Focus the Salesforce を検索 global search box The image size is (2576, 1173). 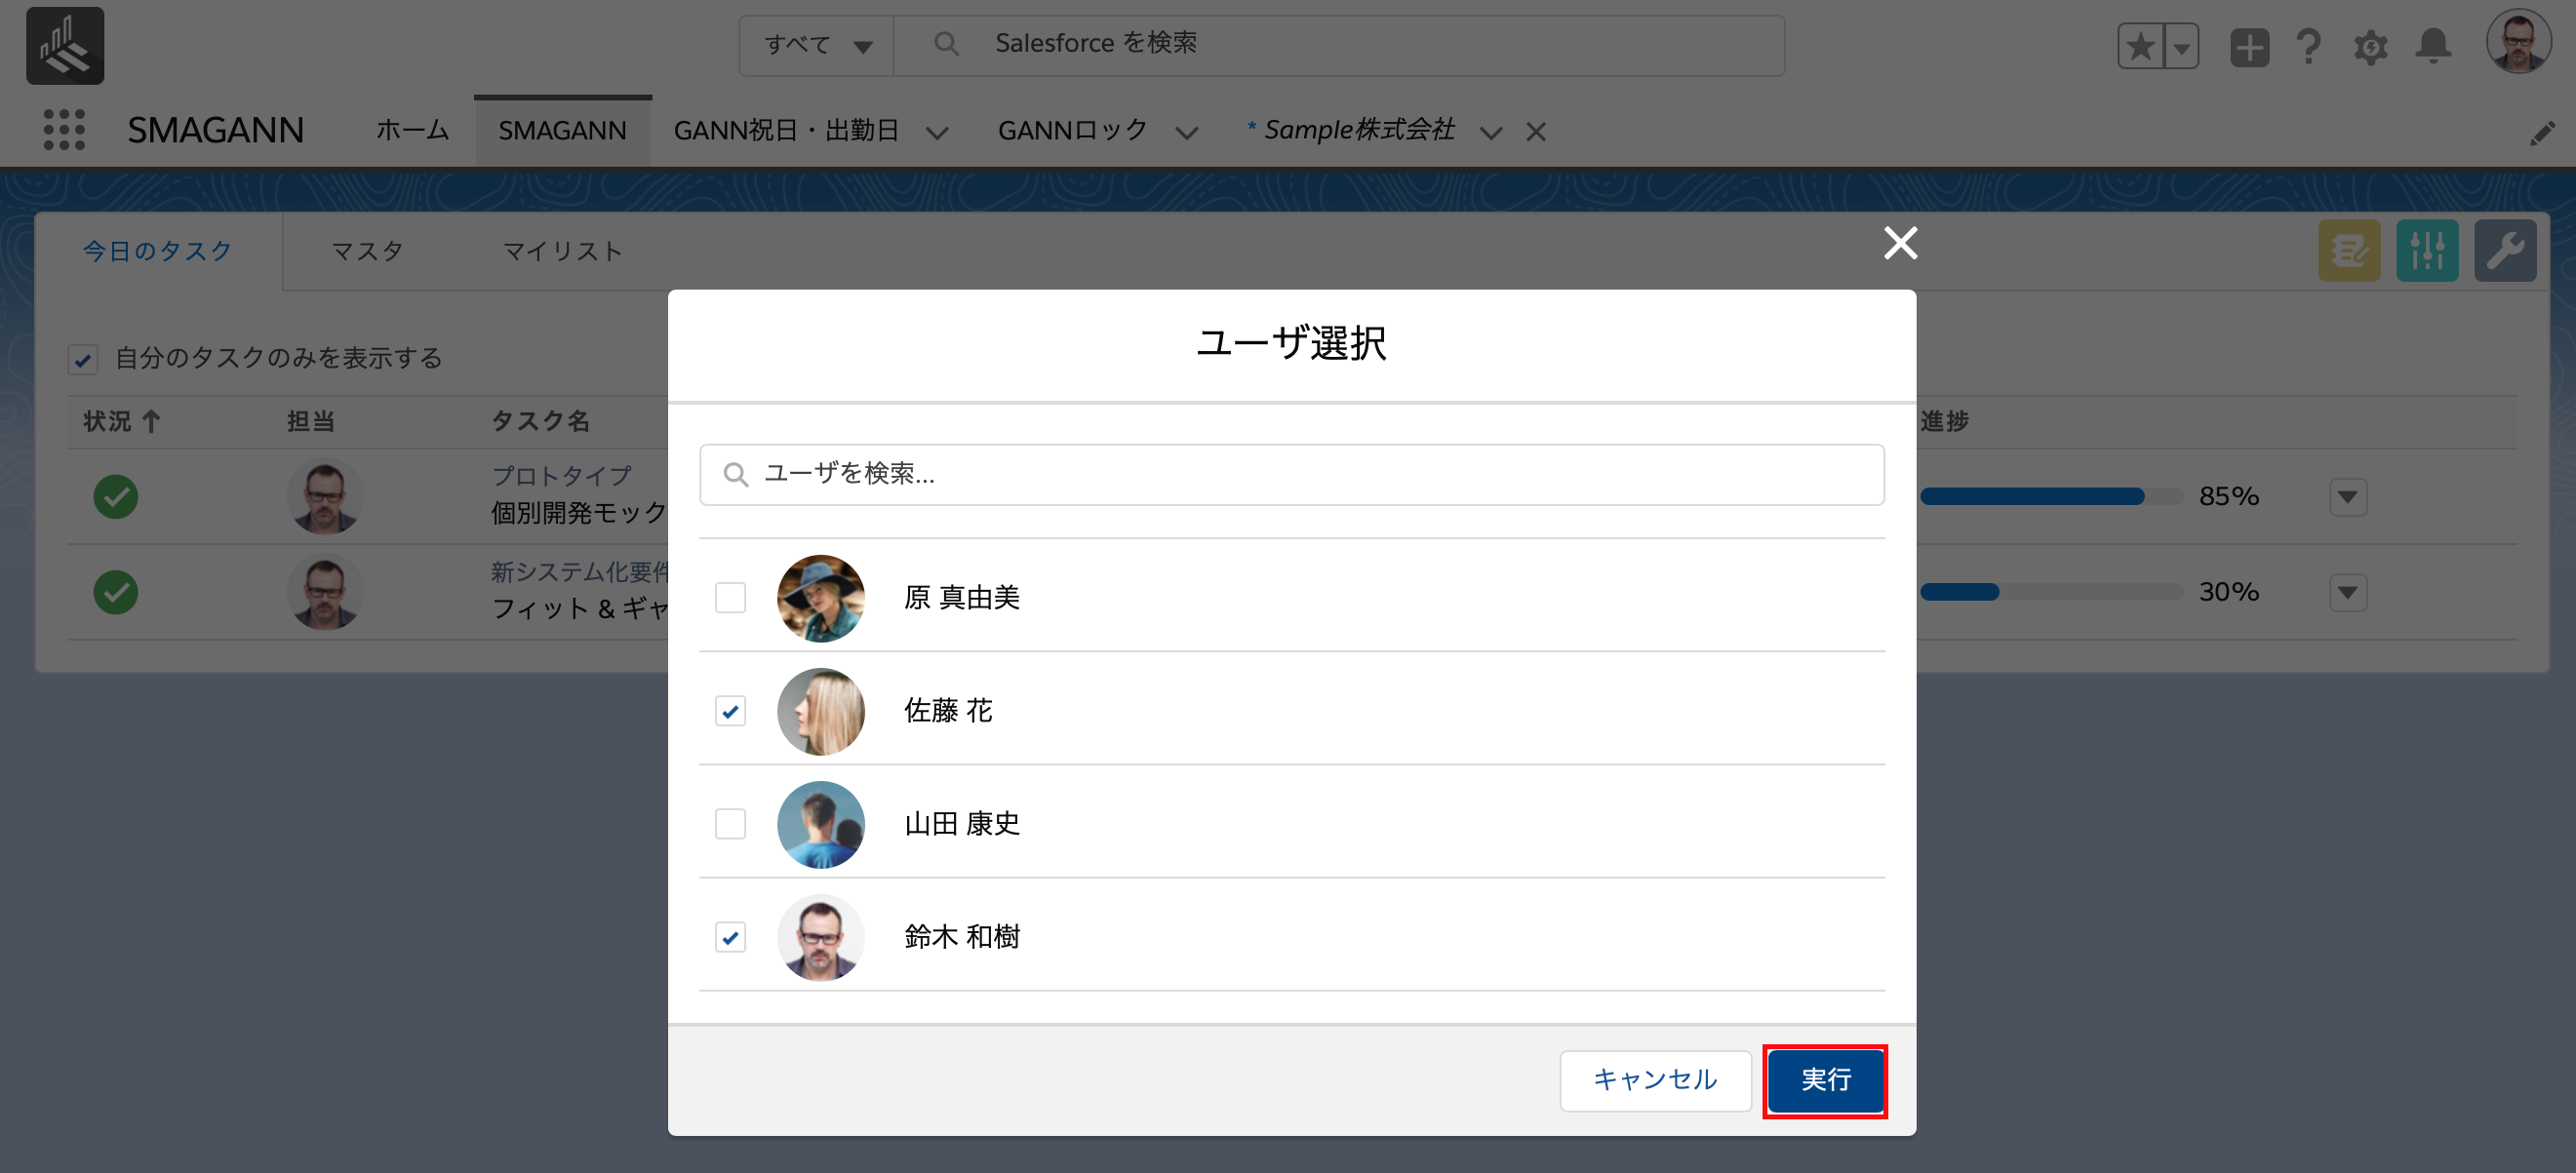(x=1338, y=45)
